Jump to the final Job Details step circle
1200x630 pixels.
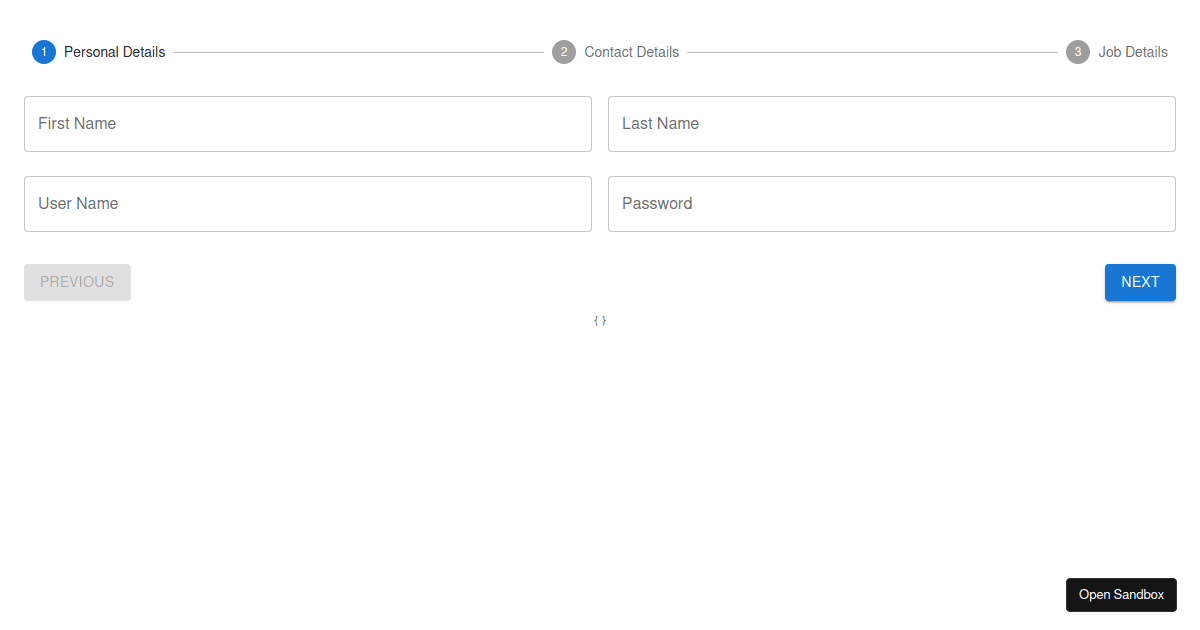coord(1077,51)
